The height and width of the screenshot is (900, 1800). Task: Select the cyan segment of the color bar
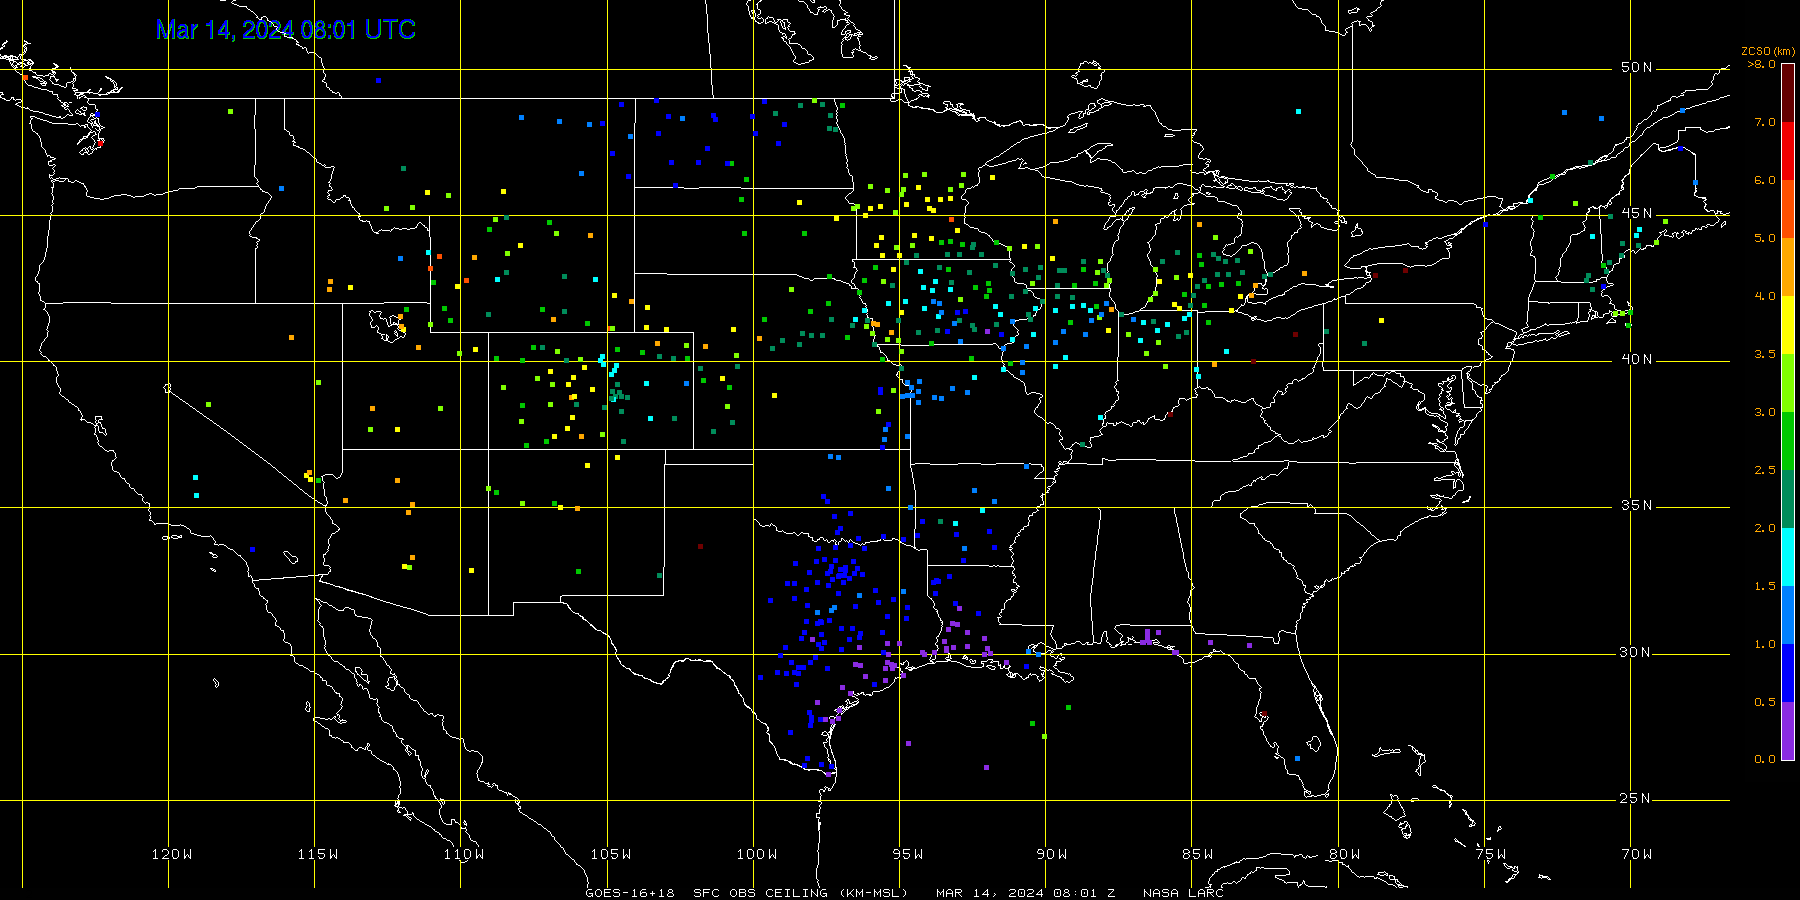pyautogui.click(x=1788, y=557)
